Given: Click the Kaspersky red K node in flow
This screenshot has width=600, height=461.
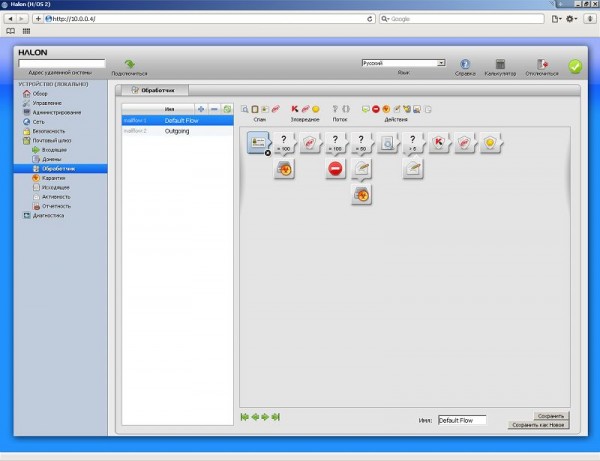Looking at the screenshot, I should tap(437, 144).
